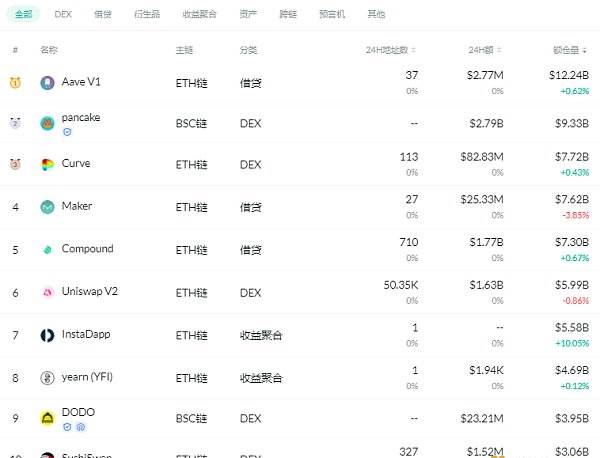The image size is (600, 458).
Task: Switch to the DEX tab
Action: click(63, 14)
